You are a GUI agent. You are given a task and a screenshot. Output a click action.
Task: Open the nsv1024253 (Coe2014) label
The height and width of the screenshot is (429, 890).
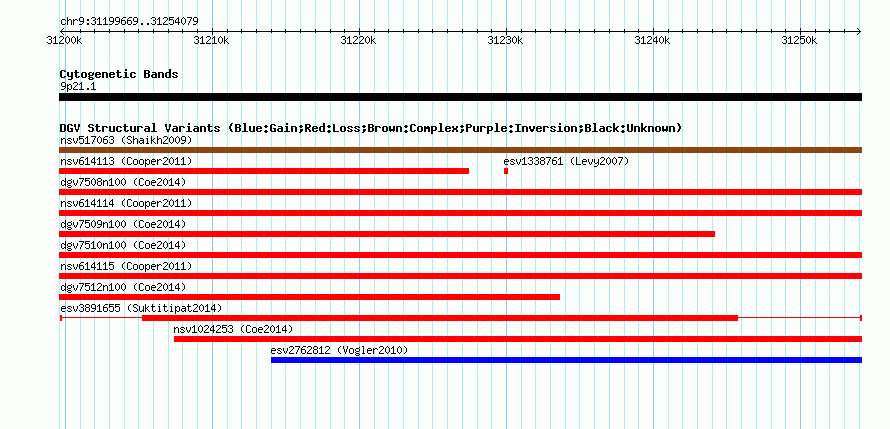pos(233,329)
